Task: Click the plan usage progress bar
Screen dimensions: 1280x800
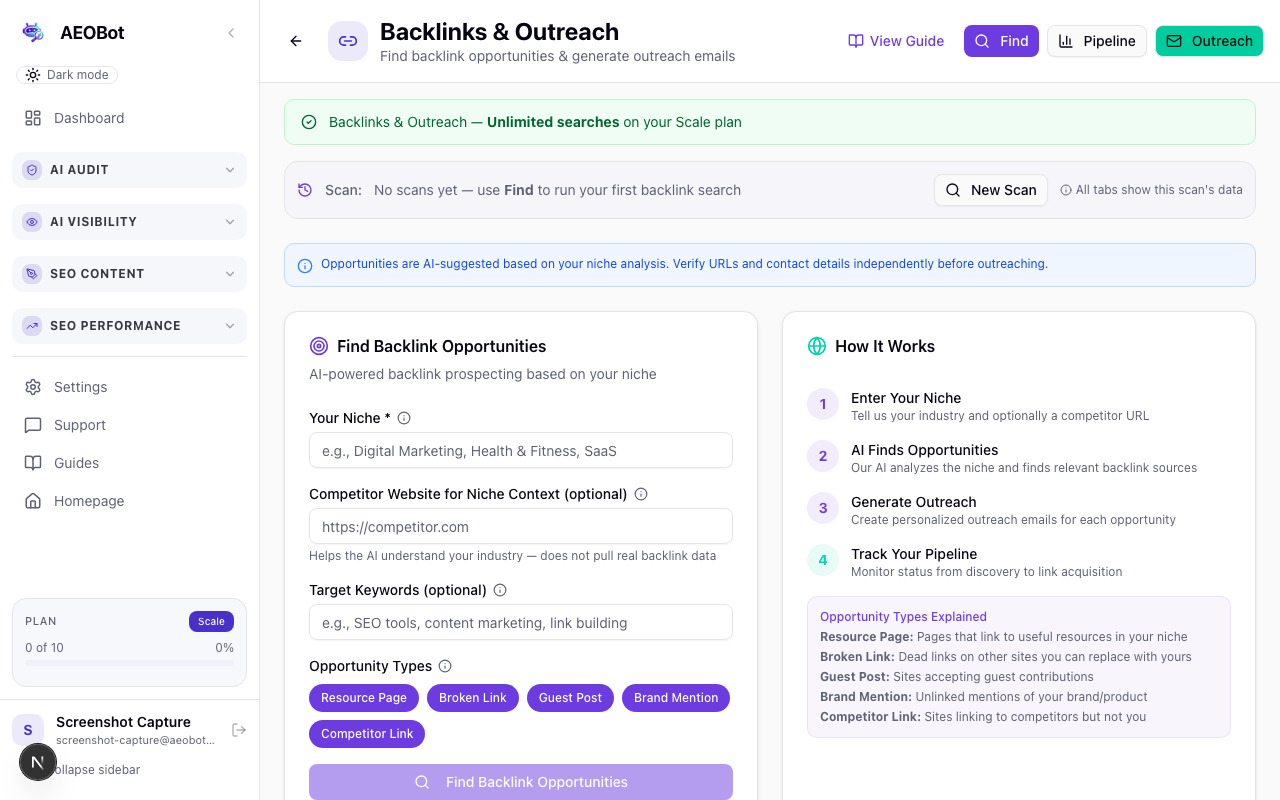Action: coord(129,663)
